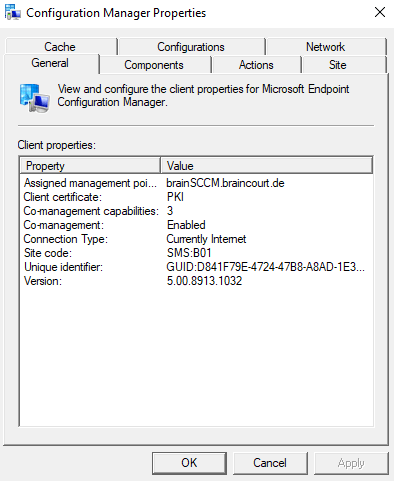Select the Co-management capabilities row
This screenshot has height=481, width=394.
pos(196,211)
